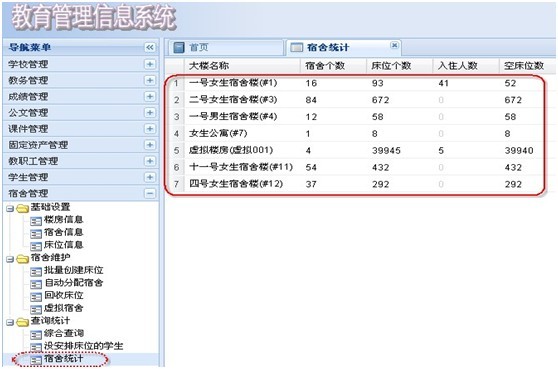This screenshot has width=558, height=369.
Task: Open 床位信息 tree item
Action: click(63, 245)
